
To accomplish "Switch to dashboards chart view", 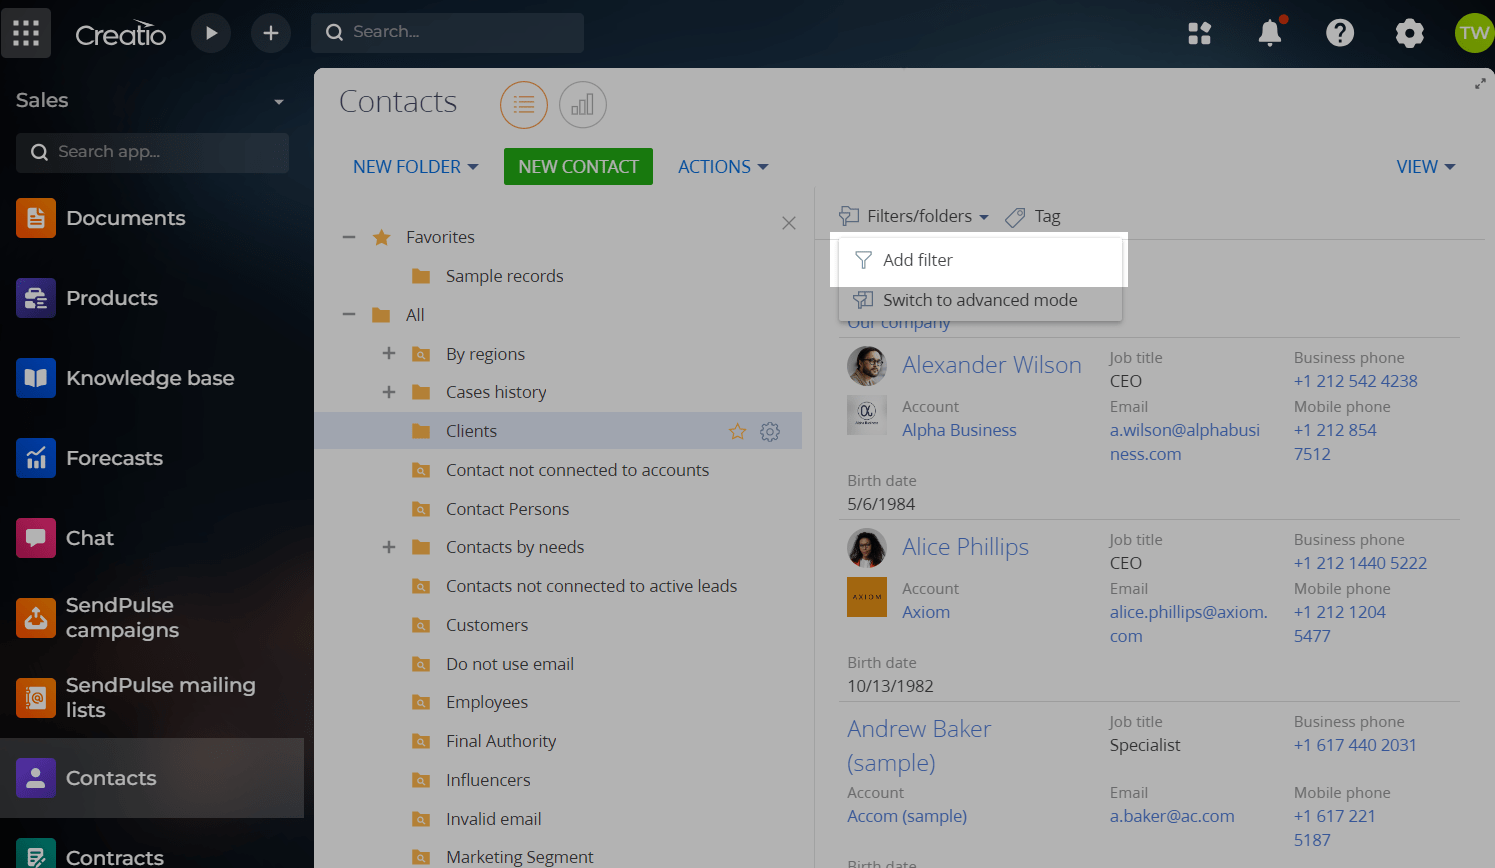I will (x=583, y=104).
